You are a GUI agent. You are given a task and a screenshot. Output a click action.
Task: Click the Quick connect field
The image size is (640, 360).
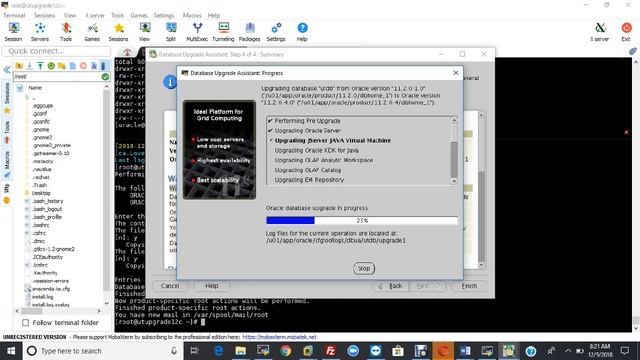click(x=56, y=51)
